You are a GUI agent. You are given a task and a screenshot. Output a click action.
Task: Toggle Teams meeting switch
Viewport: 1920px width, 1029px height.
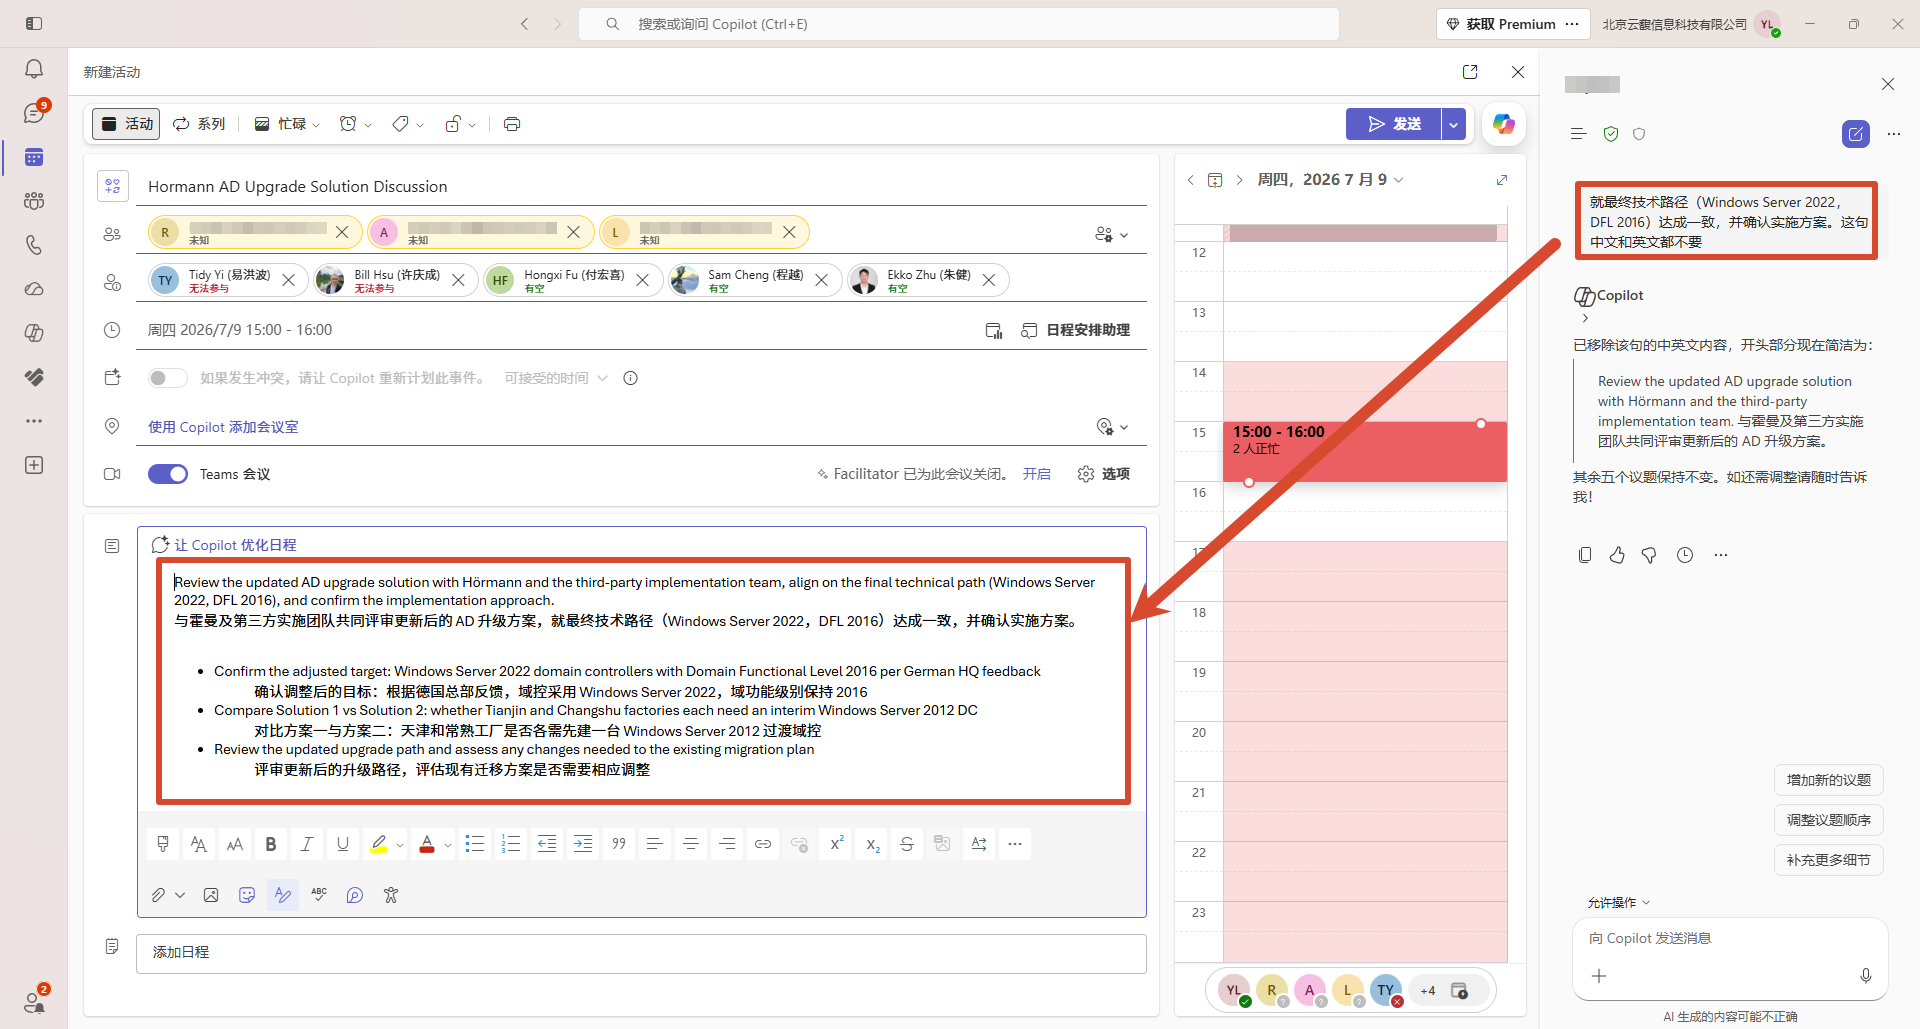pos(168,474)
